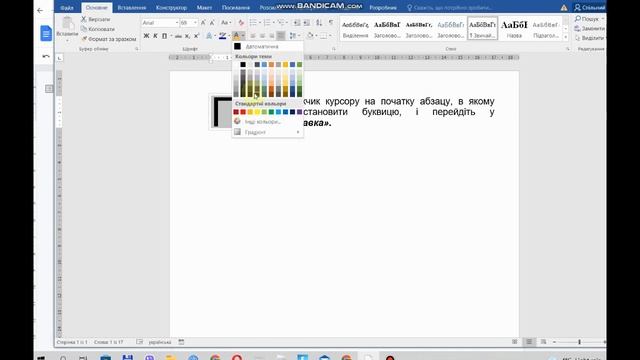Click the back arrow at top left
Viewport: 640px width, 360px height.
click(x=40, y=11)
